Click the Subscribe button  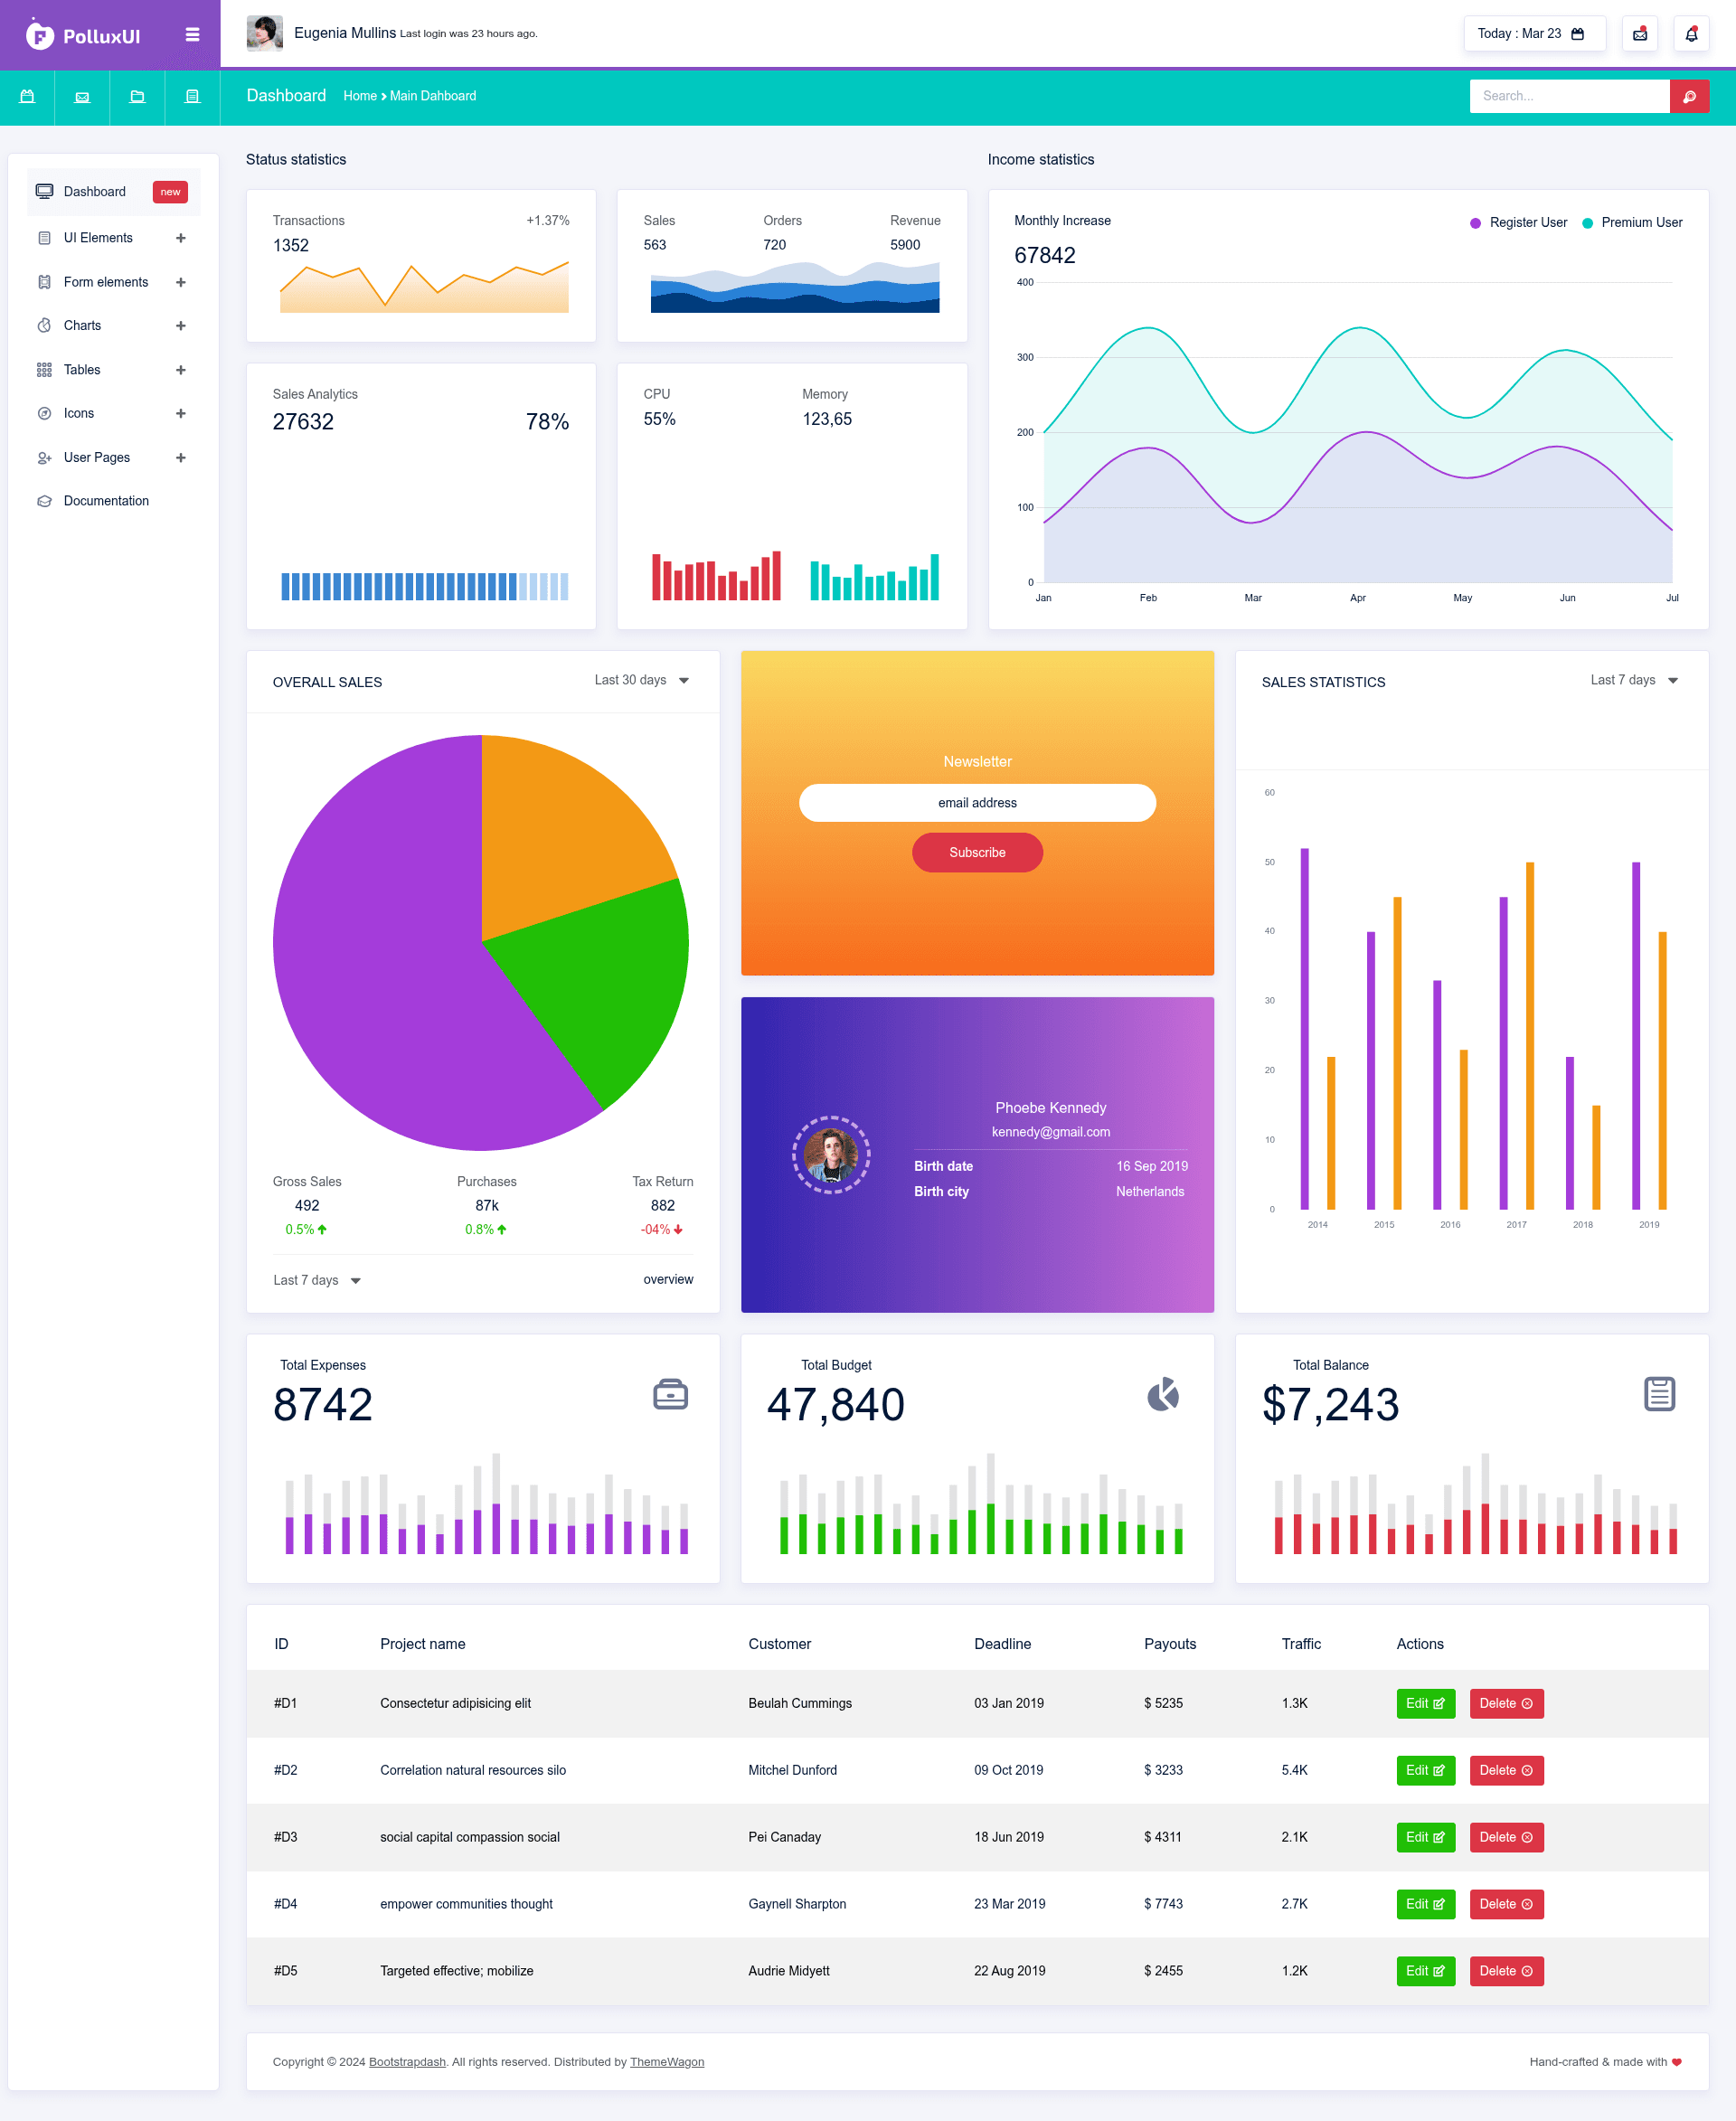click(x=977, y=852)
